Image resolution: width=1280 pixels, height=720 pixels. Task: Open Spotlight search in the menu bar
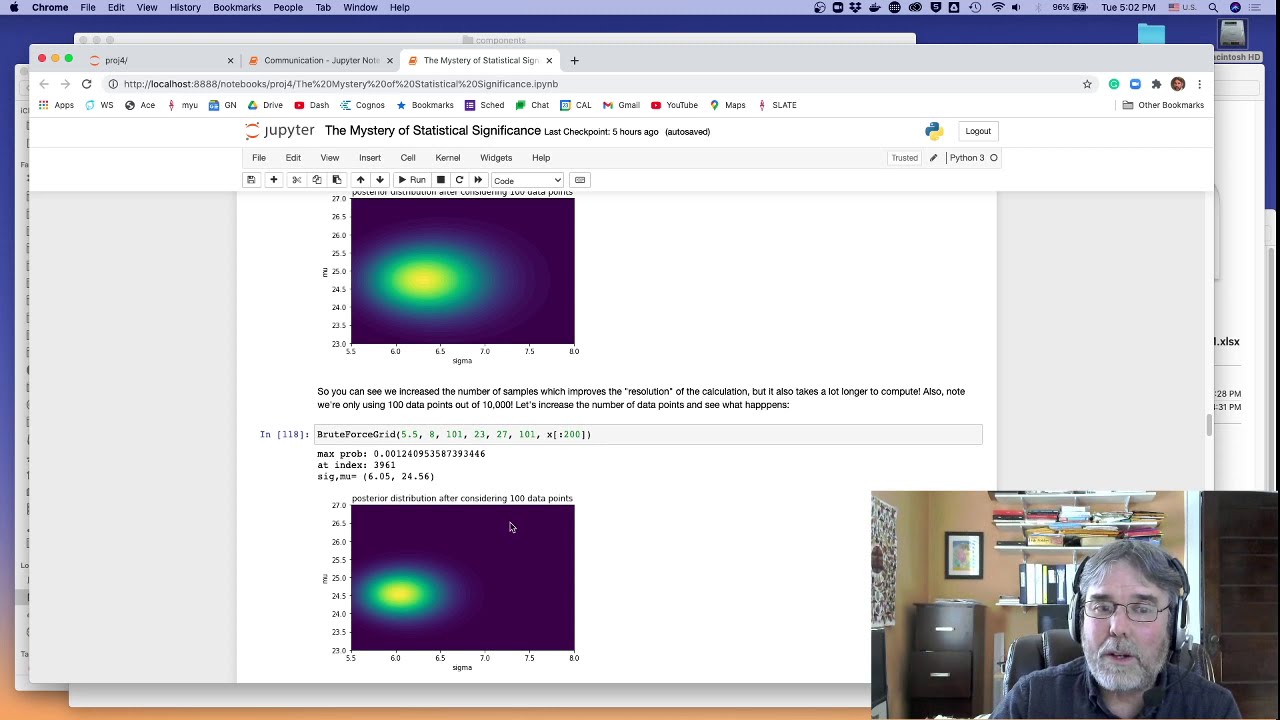click(x=1212, y=7)
